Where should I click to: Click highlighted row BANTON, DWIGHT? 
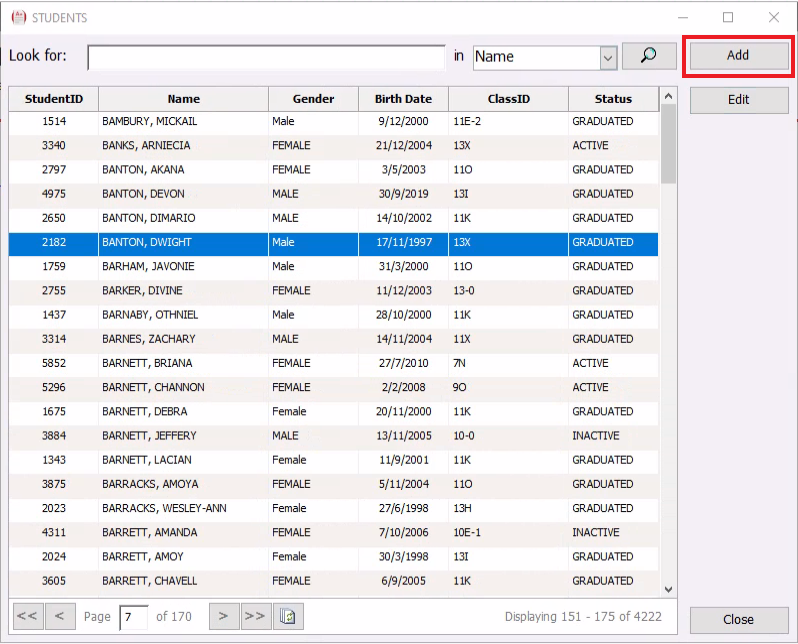[x=333, y=242]
